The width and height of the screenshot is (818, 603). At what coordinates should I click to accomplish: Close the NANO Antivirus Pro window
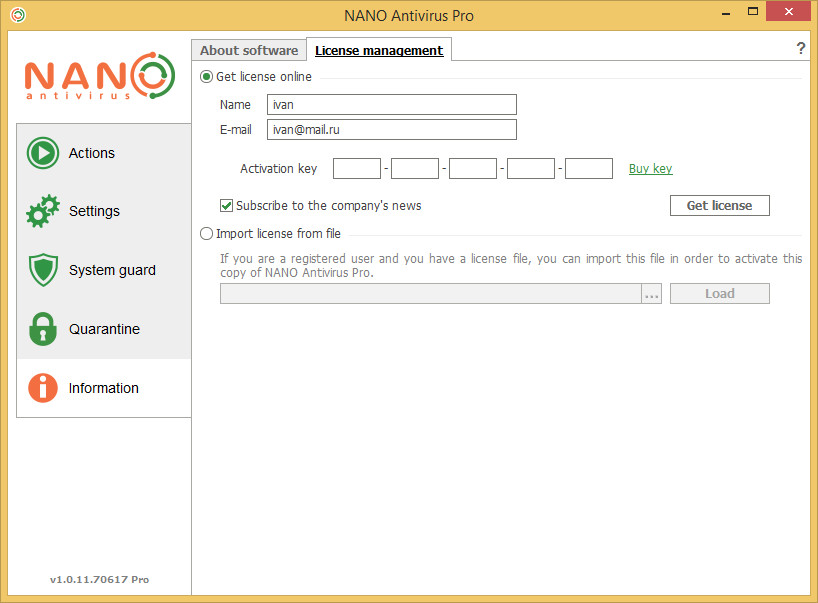tap(789, 11)
